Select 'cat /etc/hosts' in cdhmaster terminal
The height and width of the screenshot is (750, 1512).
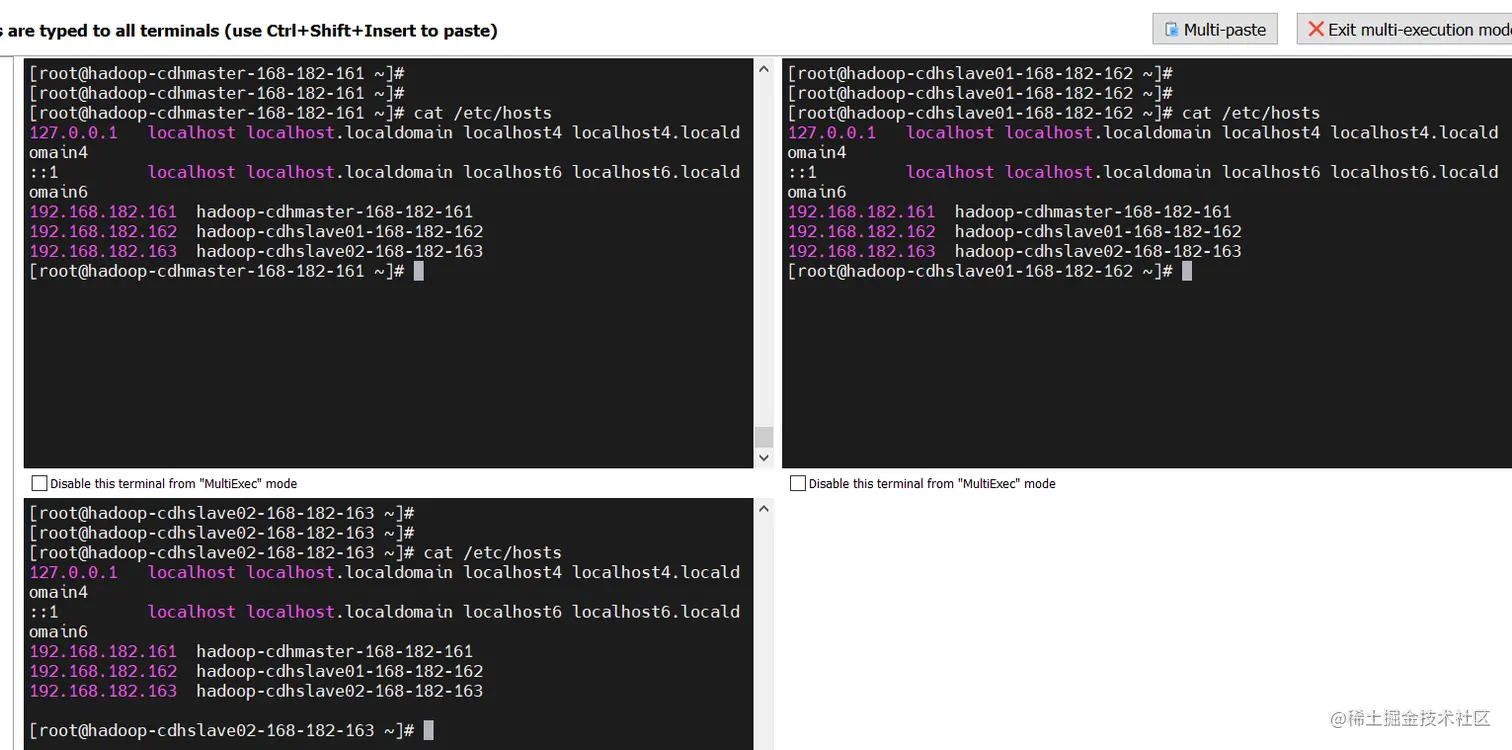[482, 113]
